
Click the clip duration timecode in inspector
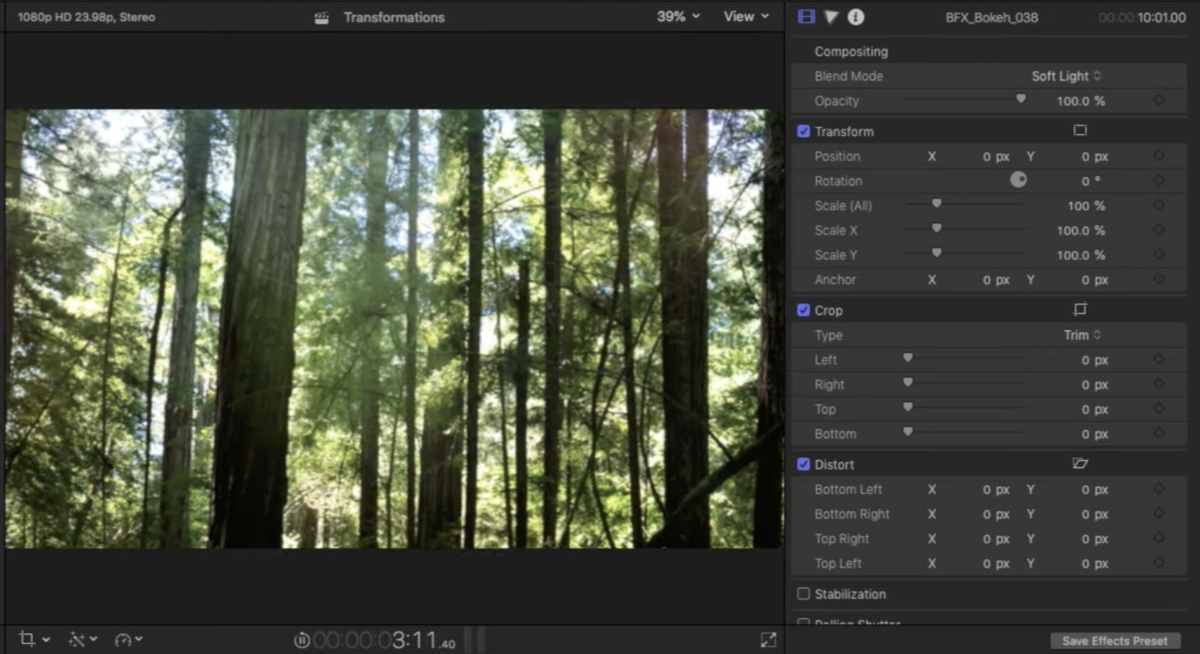pyautogui.click(x=1141, y=17)
